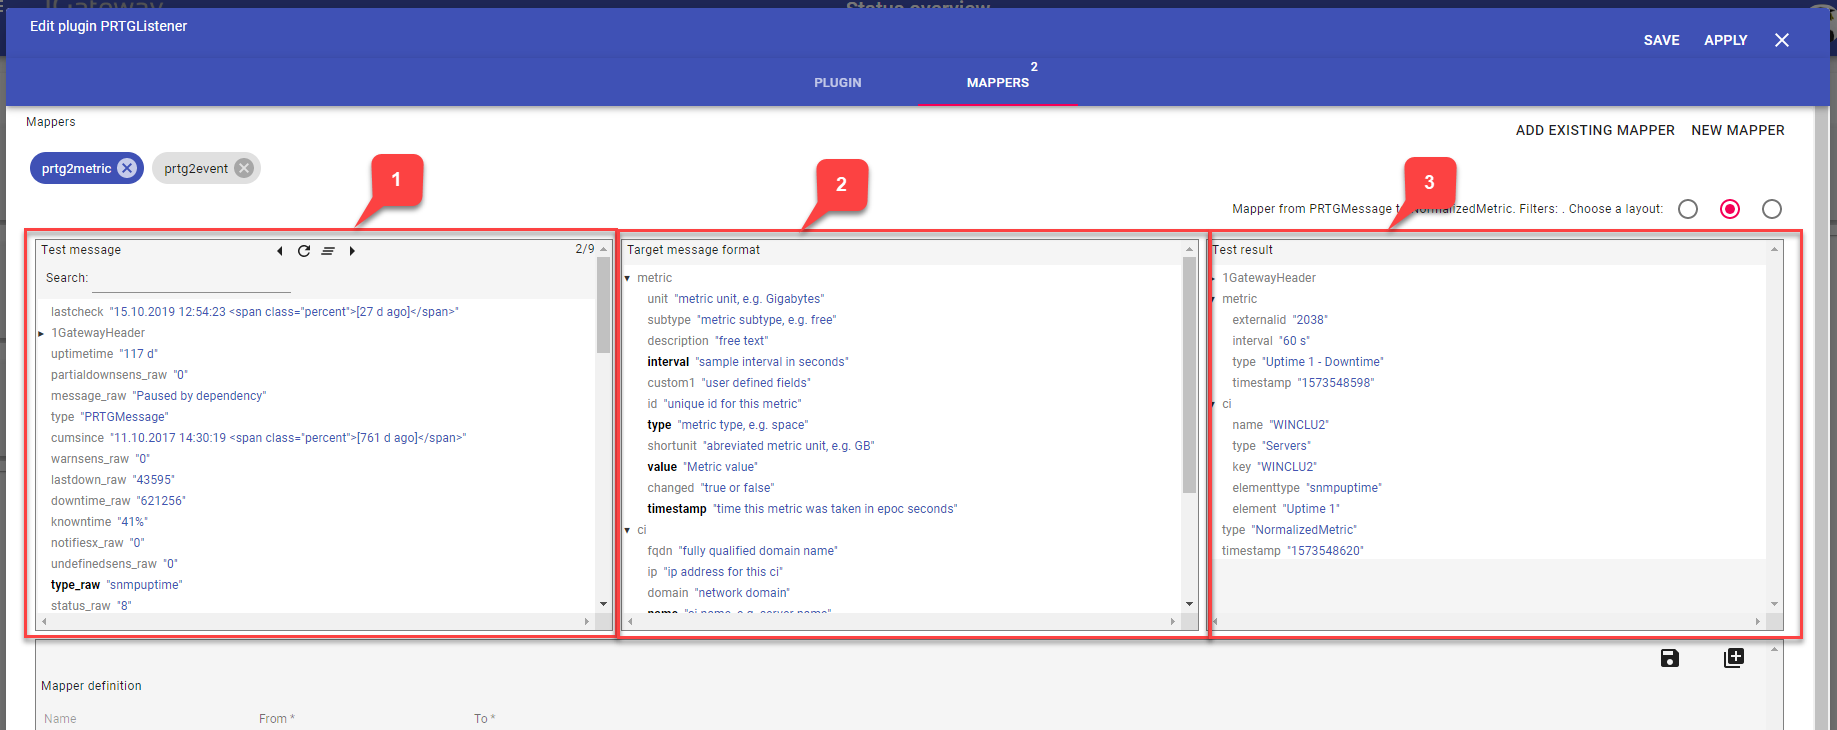Click the add-to-library plus icon
Screen dimensions: 1837x730
tap(1734, 658)
